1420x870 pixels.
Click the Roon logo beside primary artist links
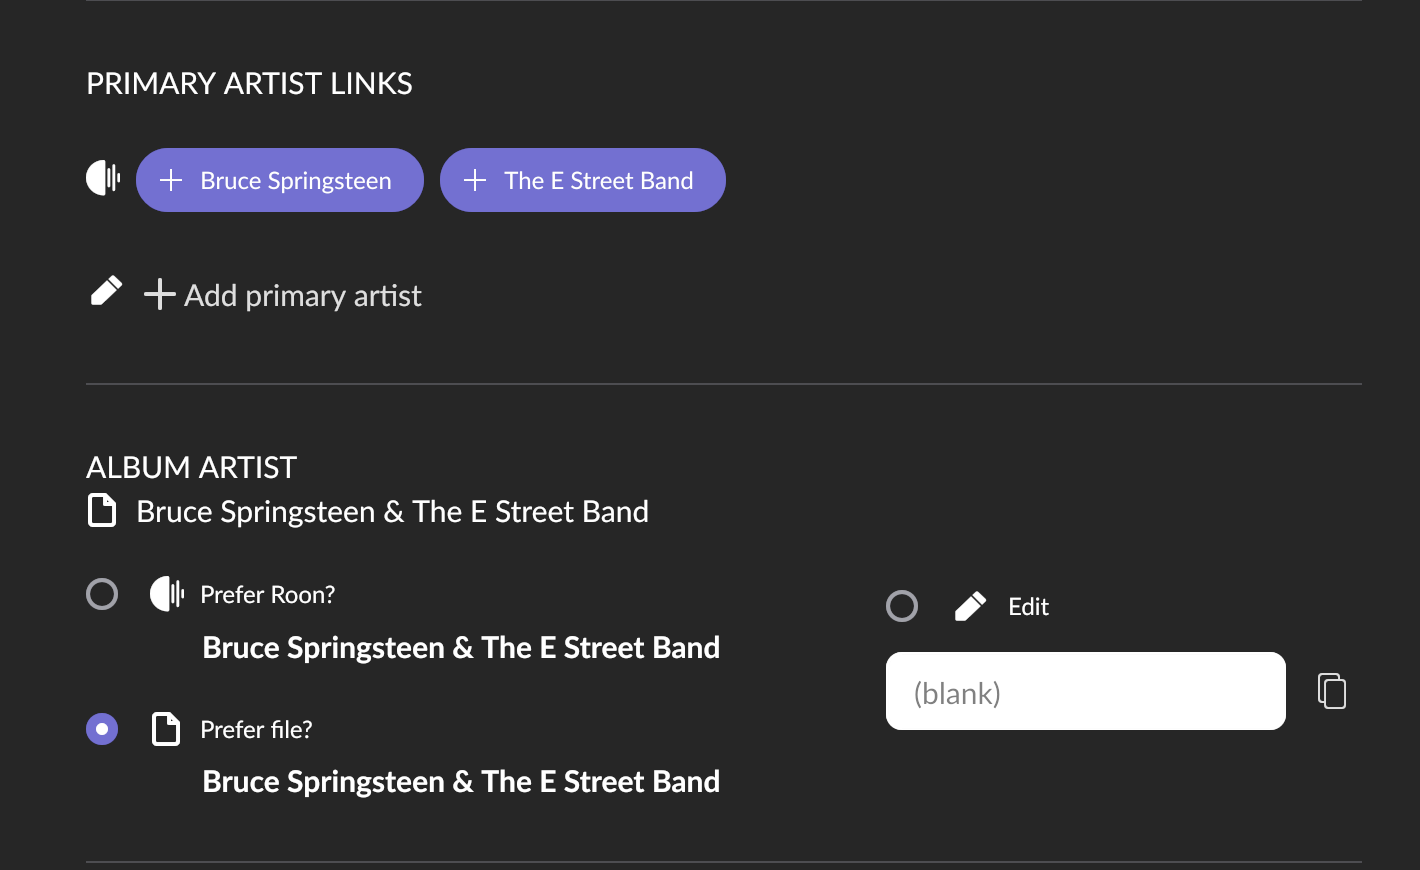coord(103,179)
